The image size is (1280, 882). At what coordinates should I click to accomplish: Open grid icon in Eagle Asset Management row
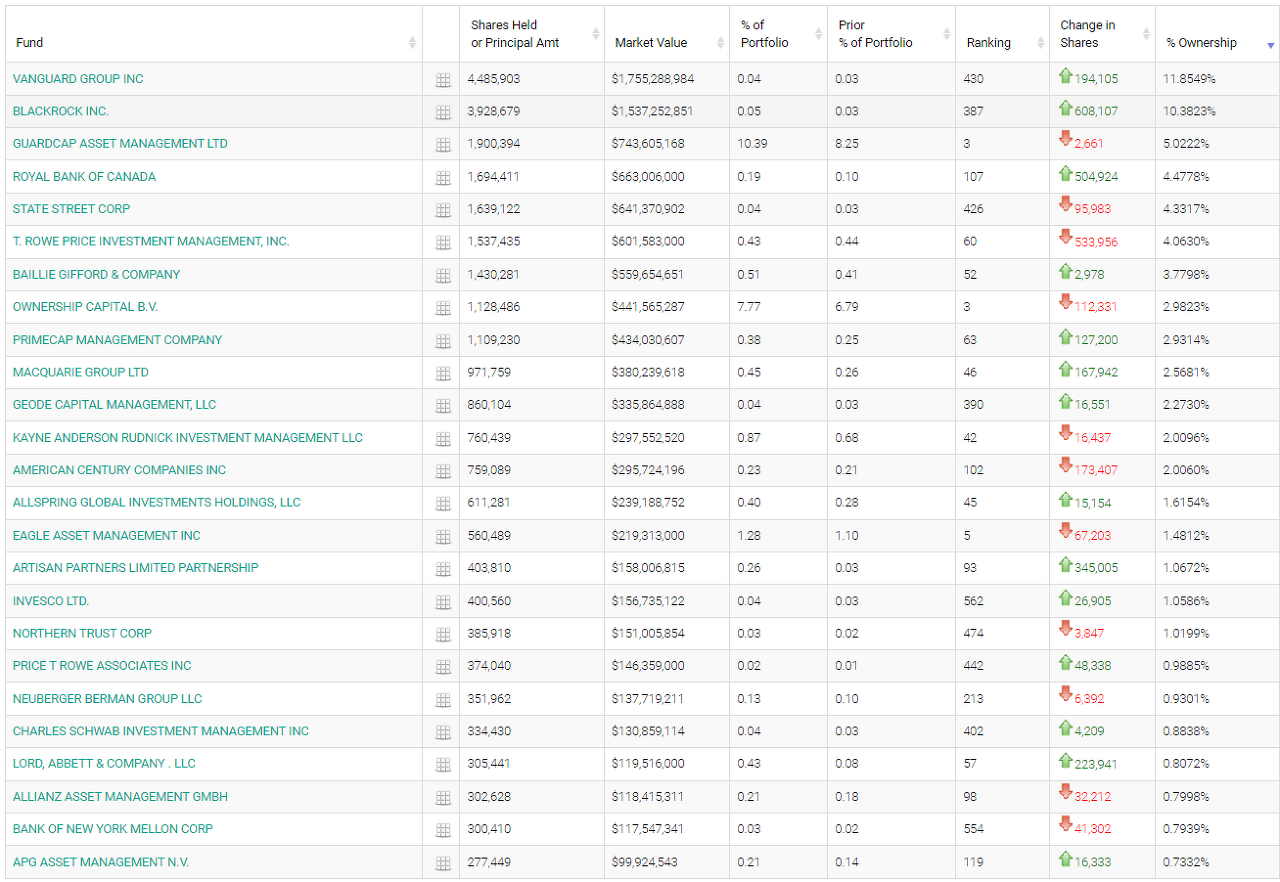(443, 537)
